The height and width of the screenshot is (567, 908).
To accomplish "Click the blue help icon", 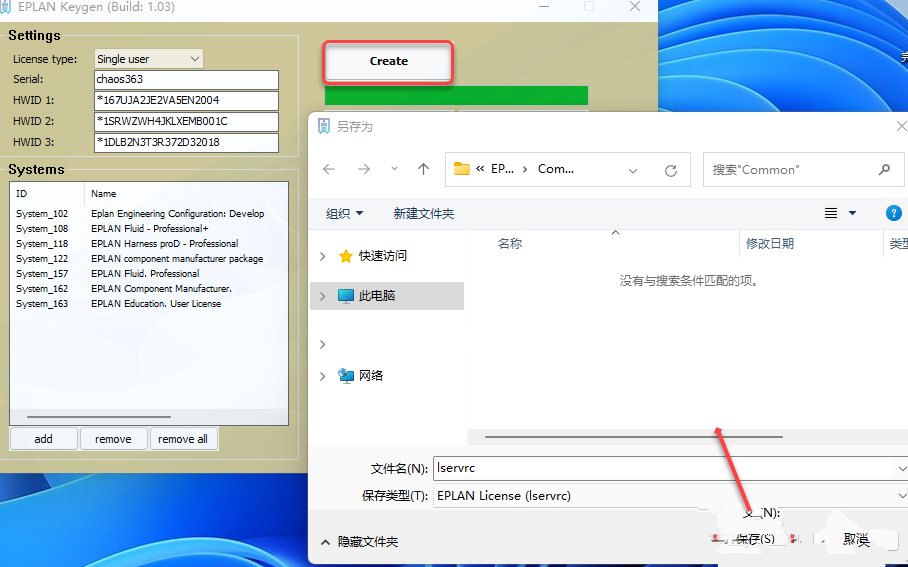I will (894, 213).
